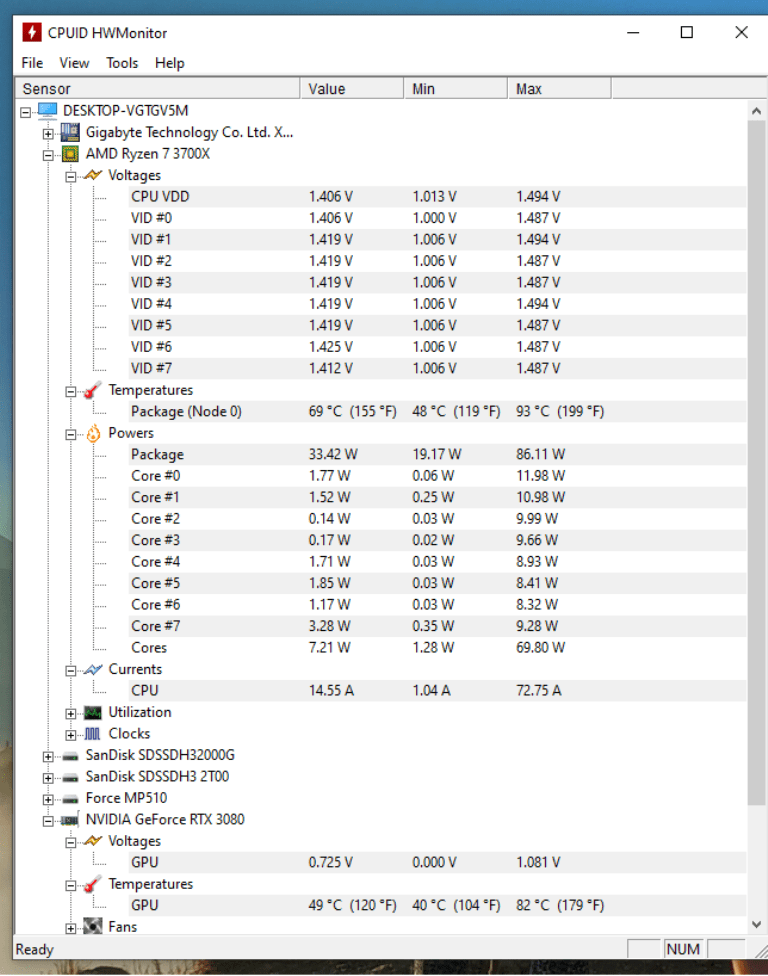Expand the Force MP510 node
The height and width of the screenshot is (976, 768).
[x=48, y=800]
